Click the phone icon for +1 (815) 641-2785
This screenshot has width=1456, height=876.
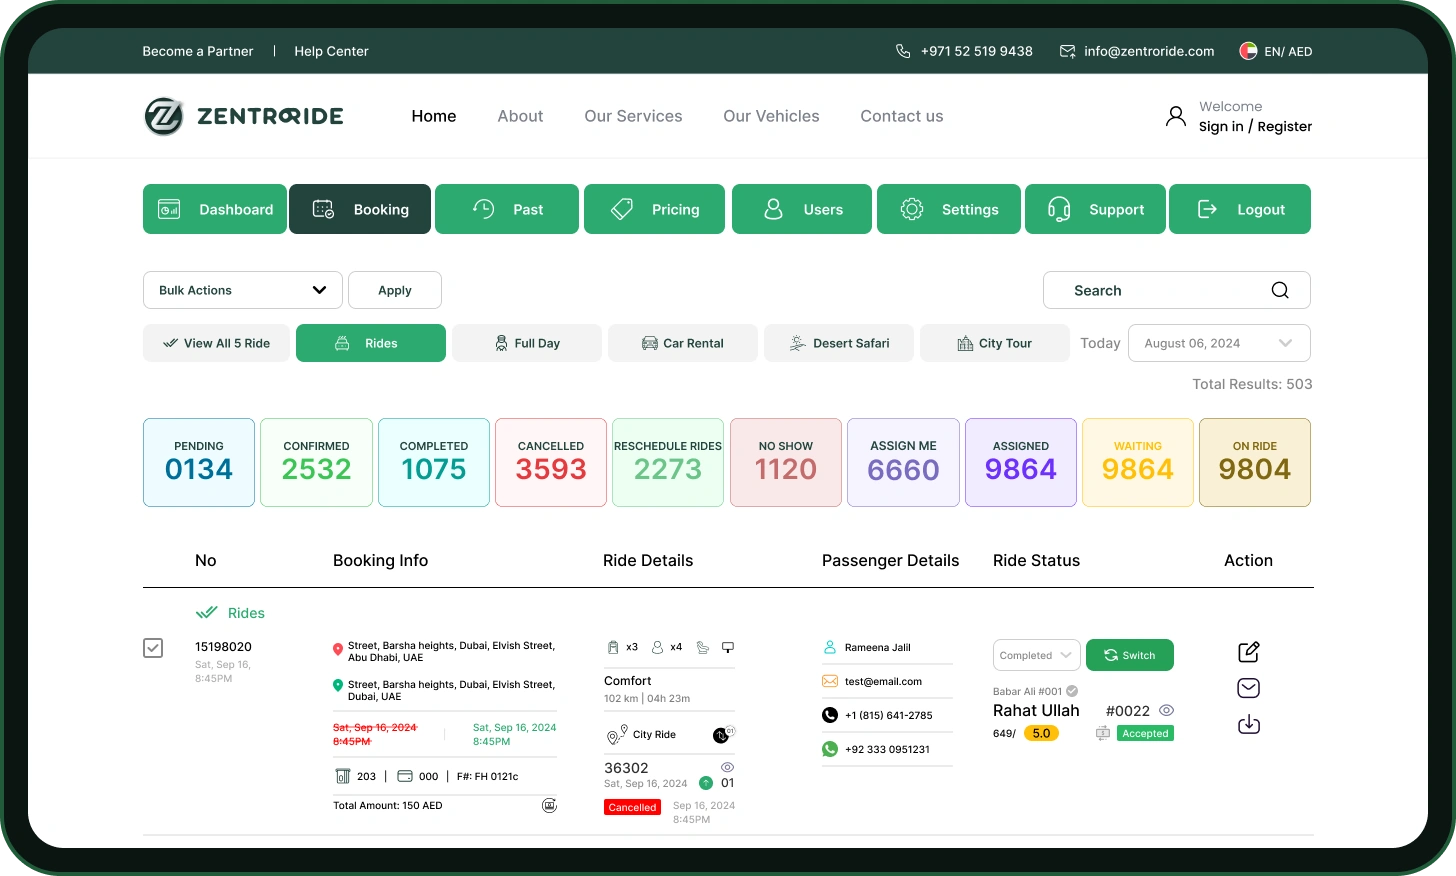pos(830,715)
